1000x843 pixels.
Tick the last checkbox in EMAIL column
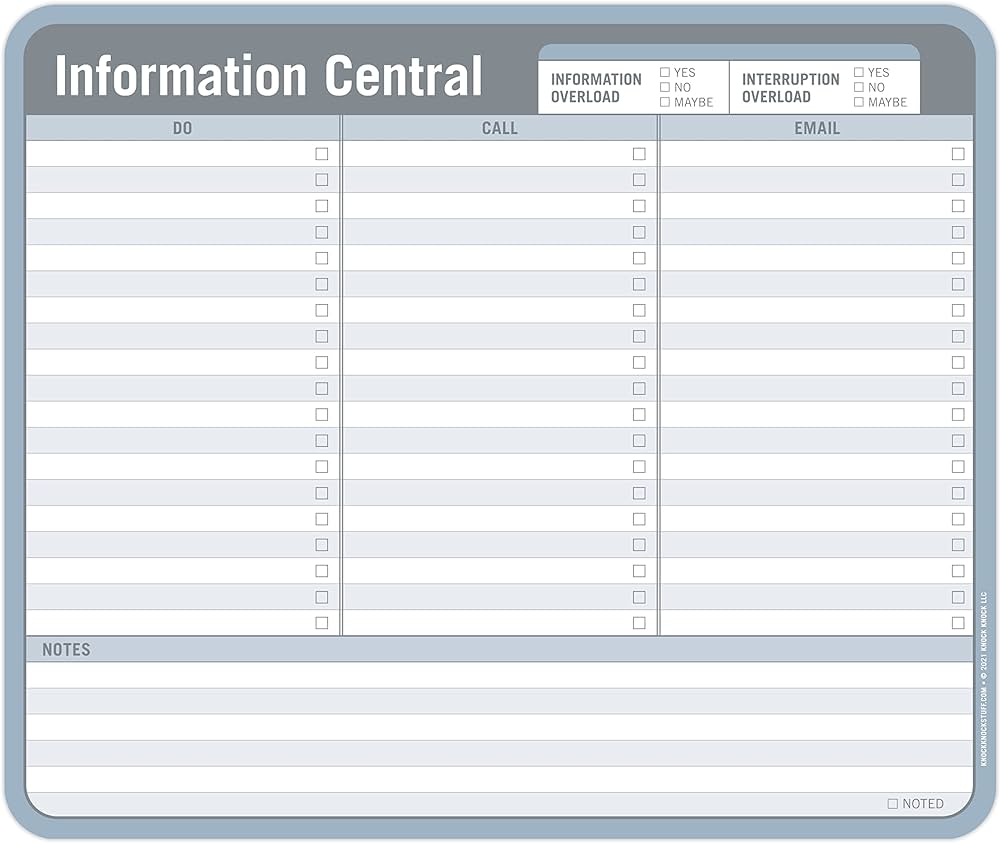click(x=958, y=623)
